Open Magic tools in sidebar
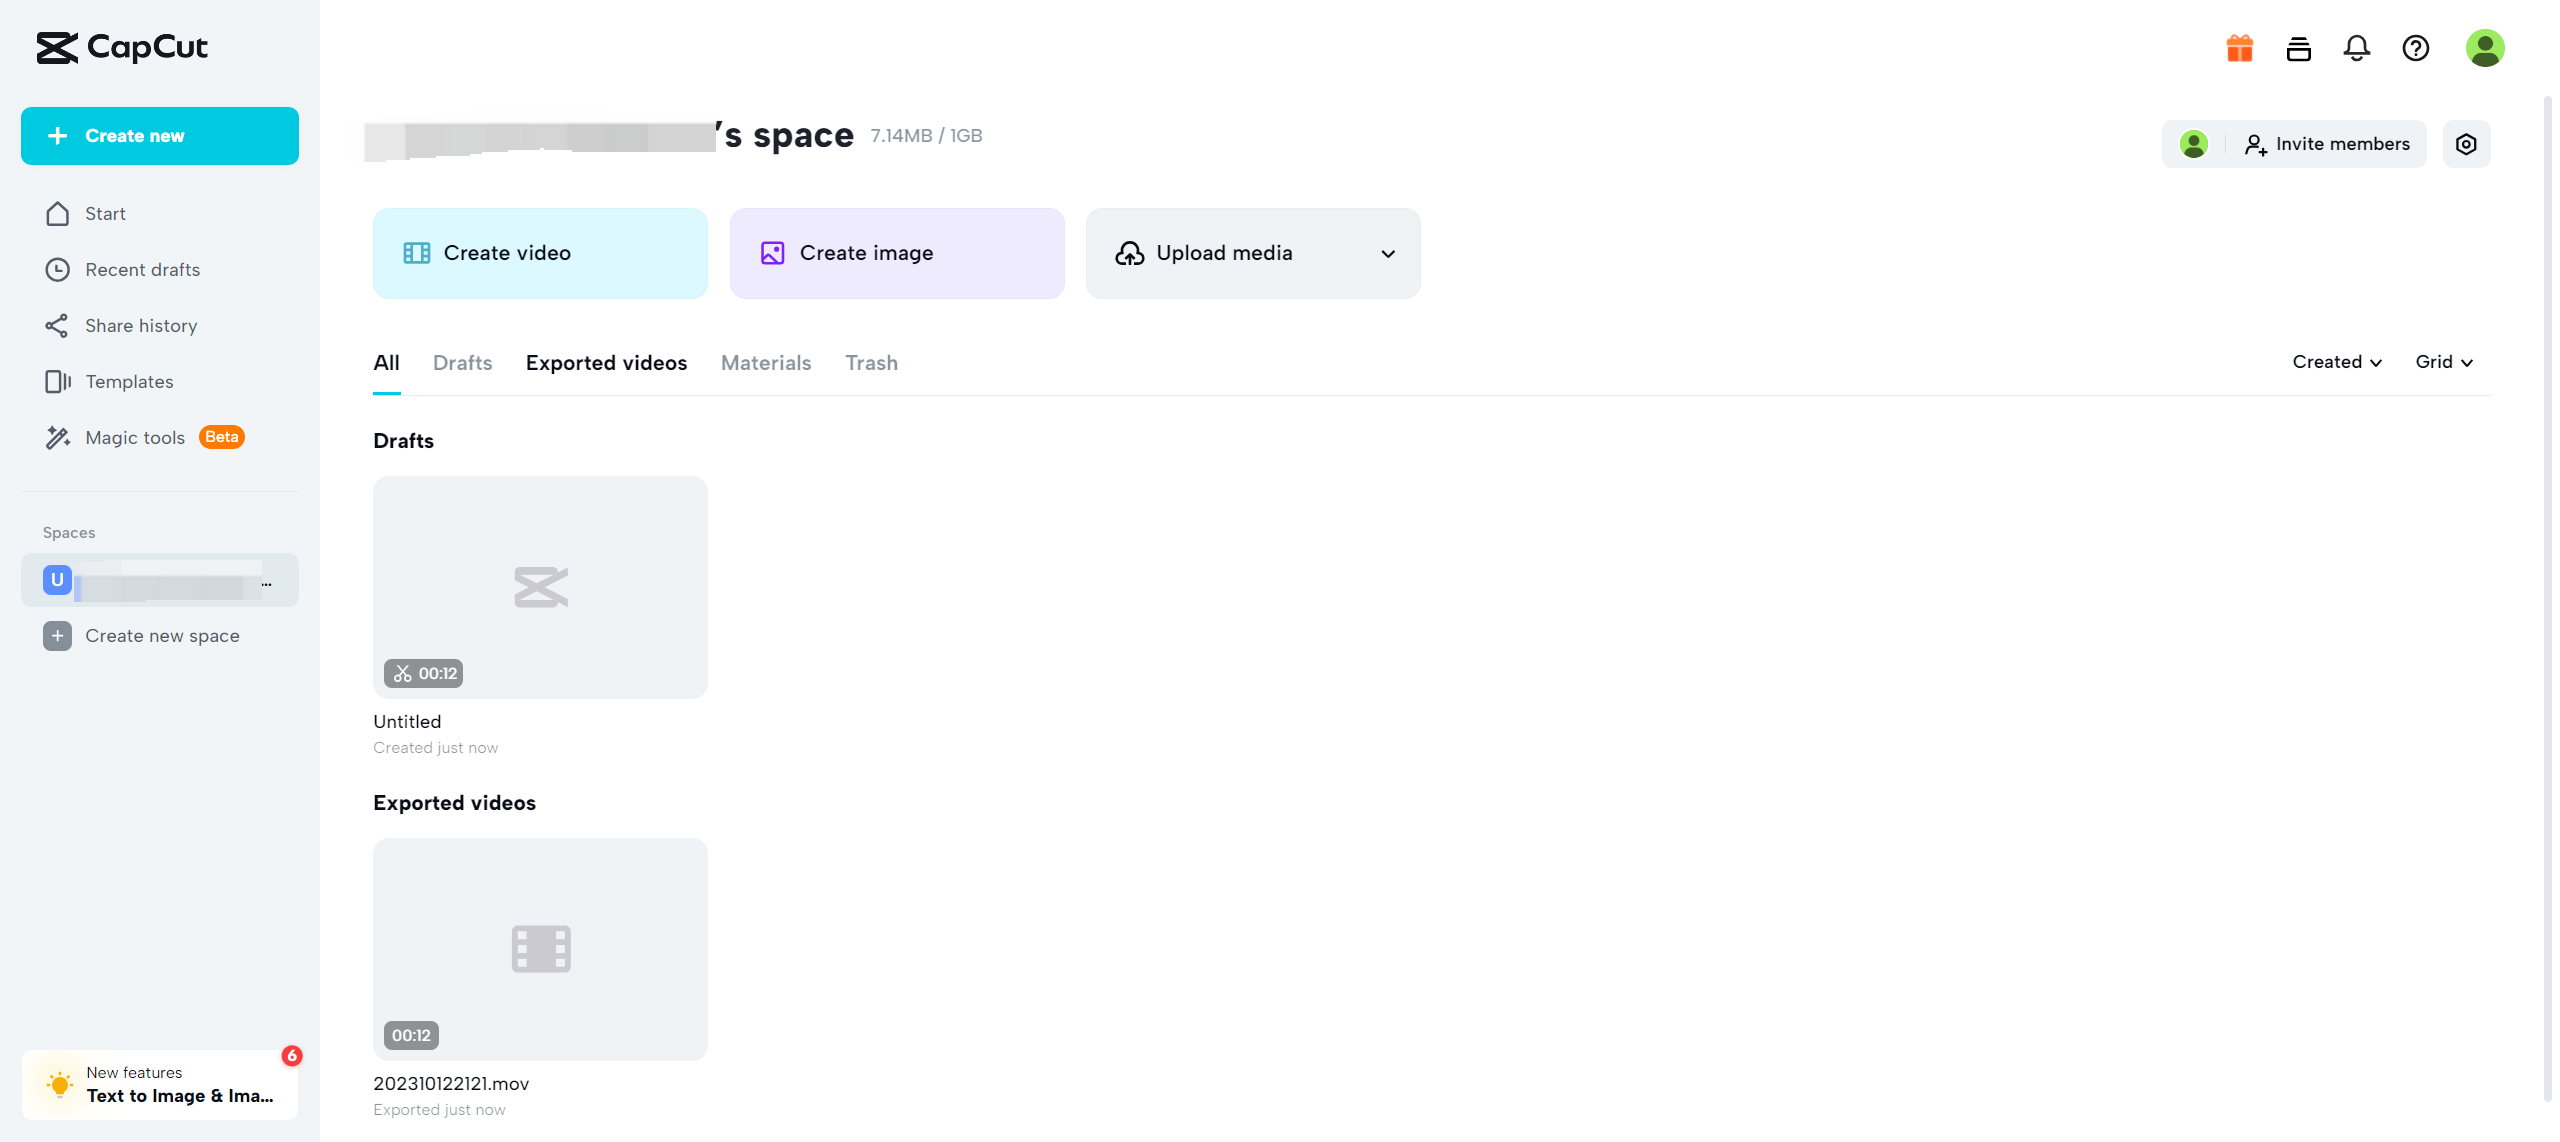The height and width of the screenshot is (1142, 2560). pyautogui.click(x=135, y=438)
